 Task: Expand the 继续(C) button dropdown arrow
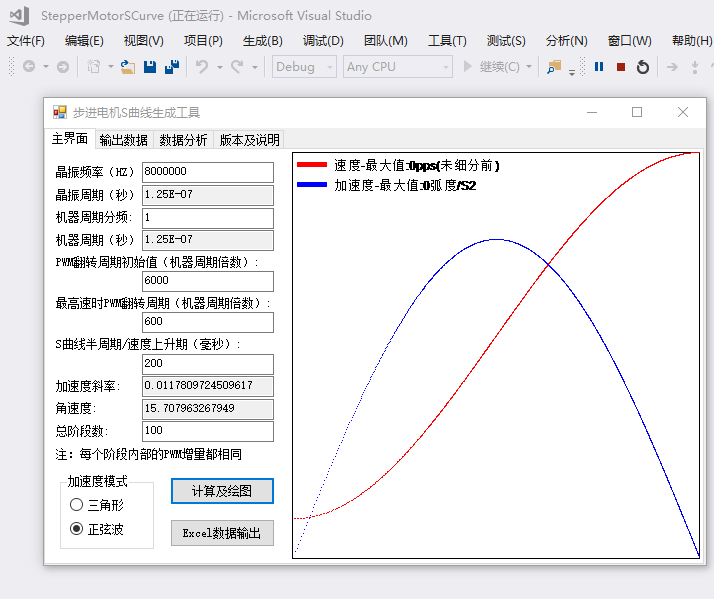click(529, 67)
